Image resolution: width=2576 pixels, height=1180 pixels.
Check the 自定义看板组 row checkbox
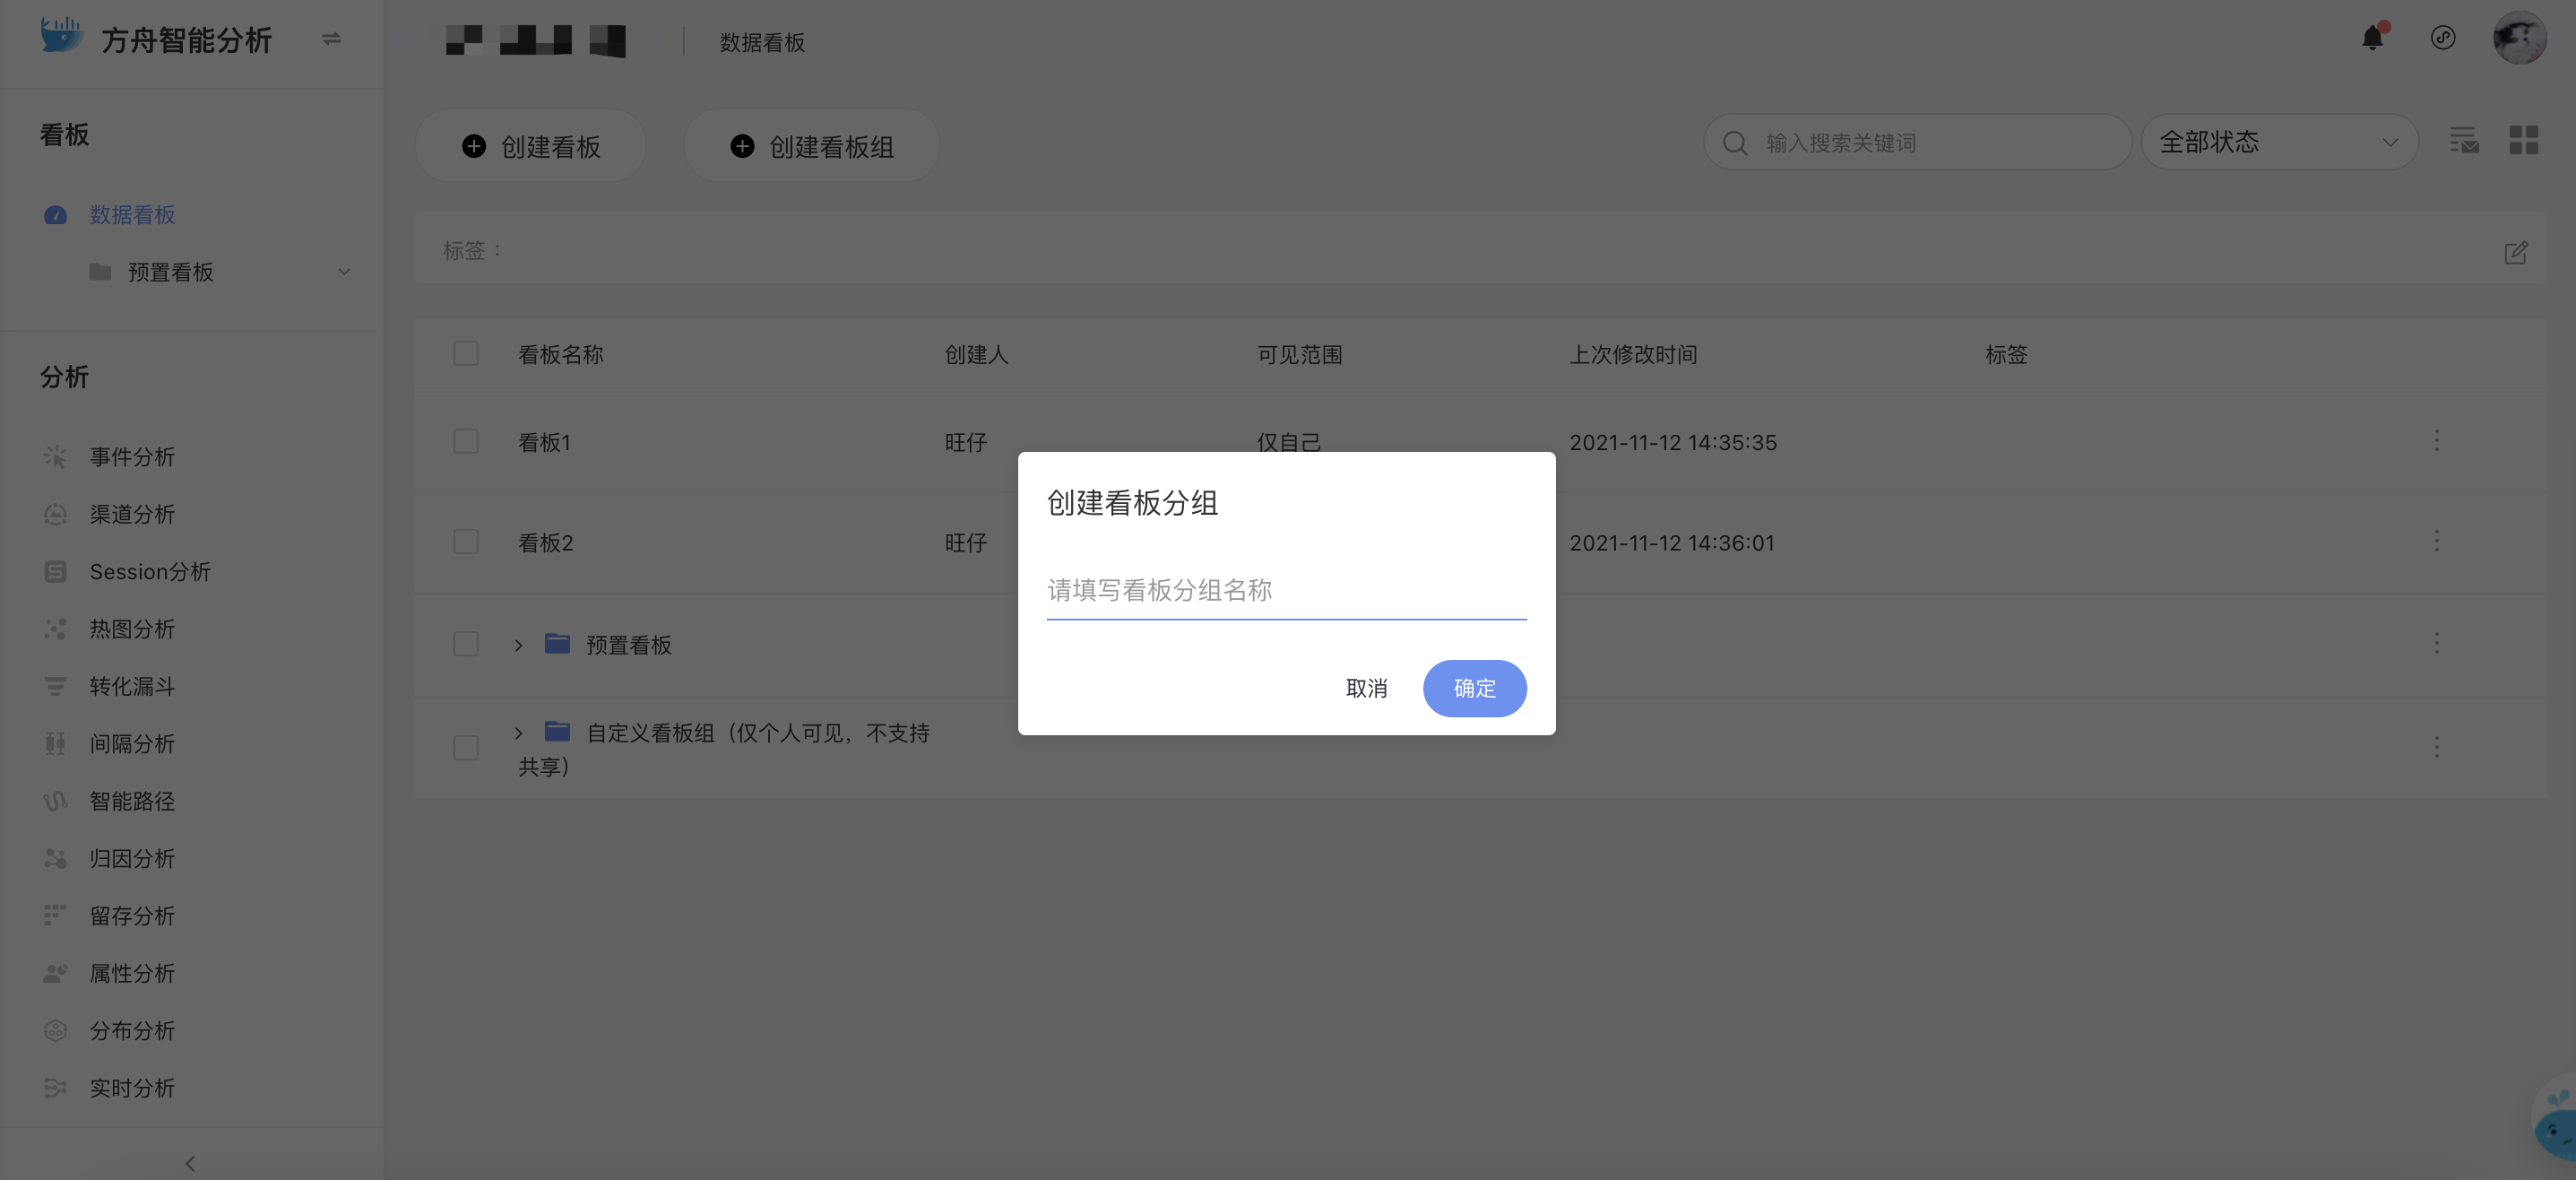[x=466, y=748]
